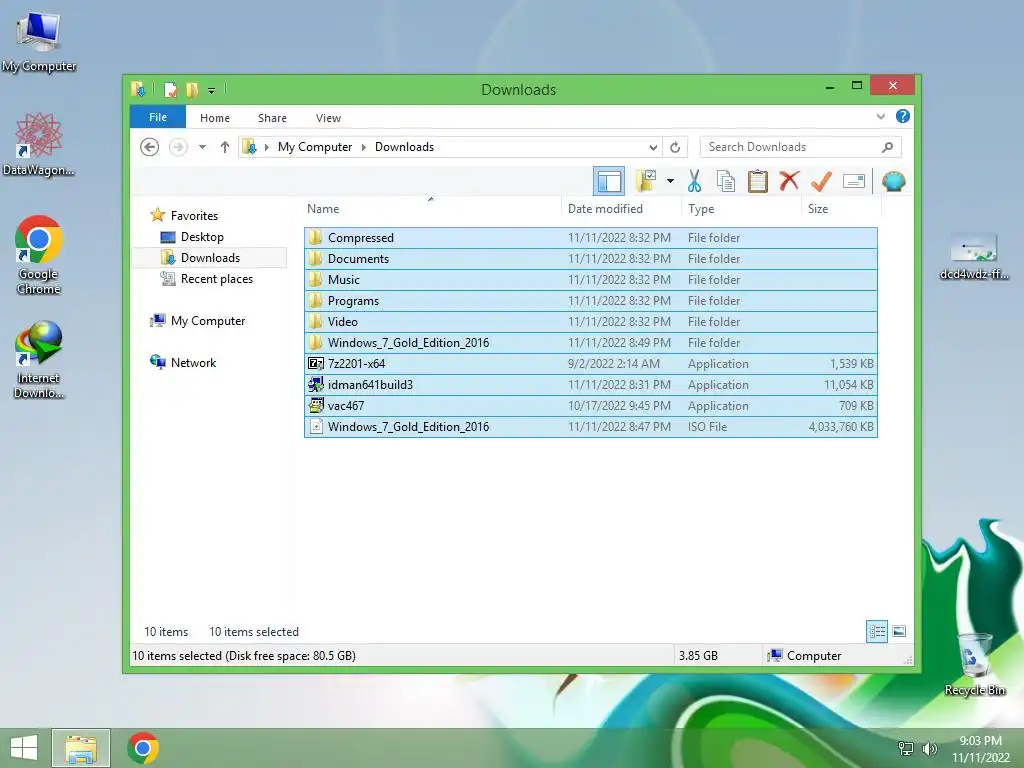Viewport: 1024px width, 768px height.
Task: Open the shell globe icon in toolbar
Action: click(893, 181)
